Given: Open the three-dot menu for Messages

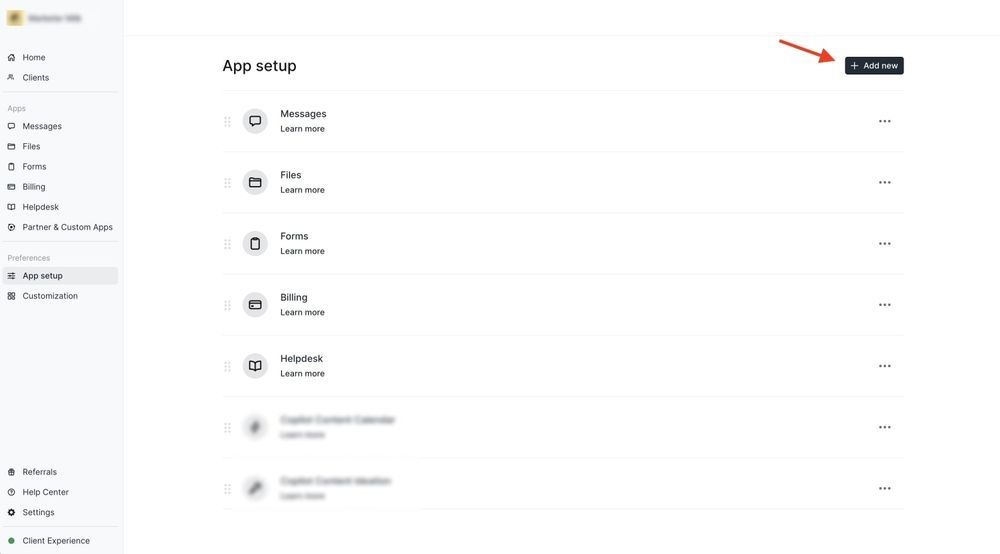Looking at the screenshot, I should (x=885, y=121).
